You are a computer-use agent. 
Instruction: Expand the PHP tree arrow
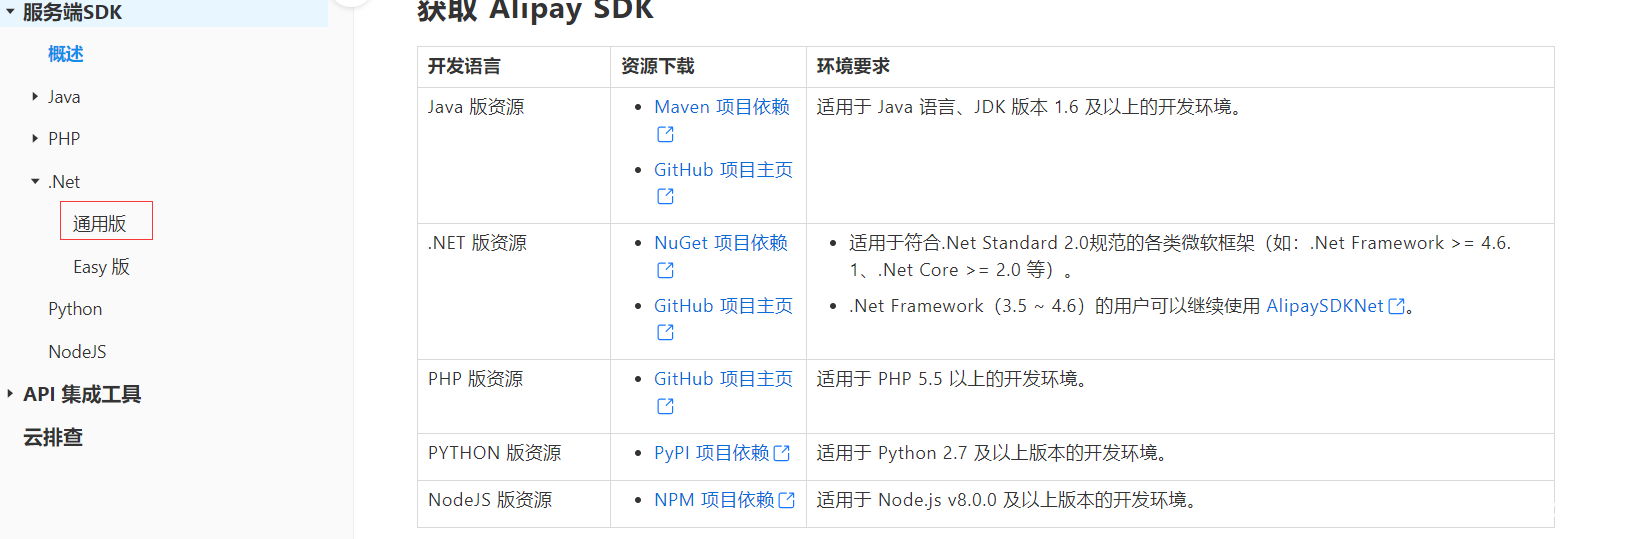(35, 139)
